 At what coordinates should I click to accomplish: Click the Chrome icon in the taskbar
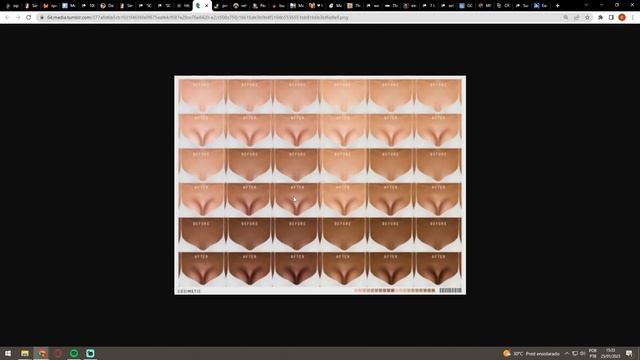42,353
